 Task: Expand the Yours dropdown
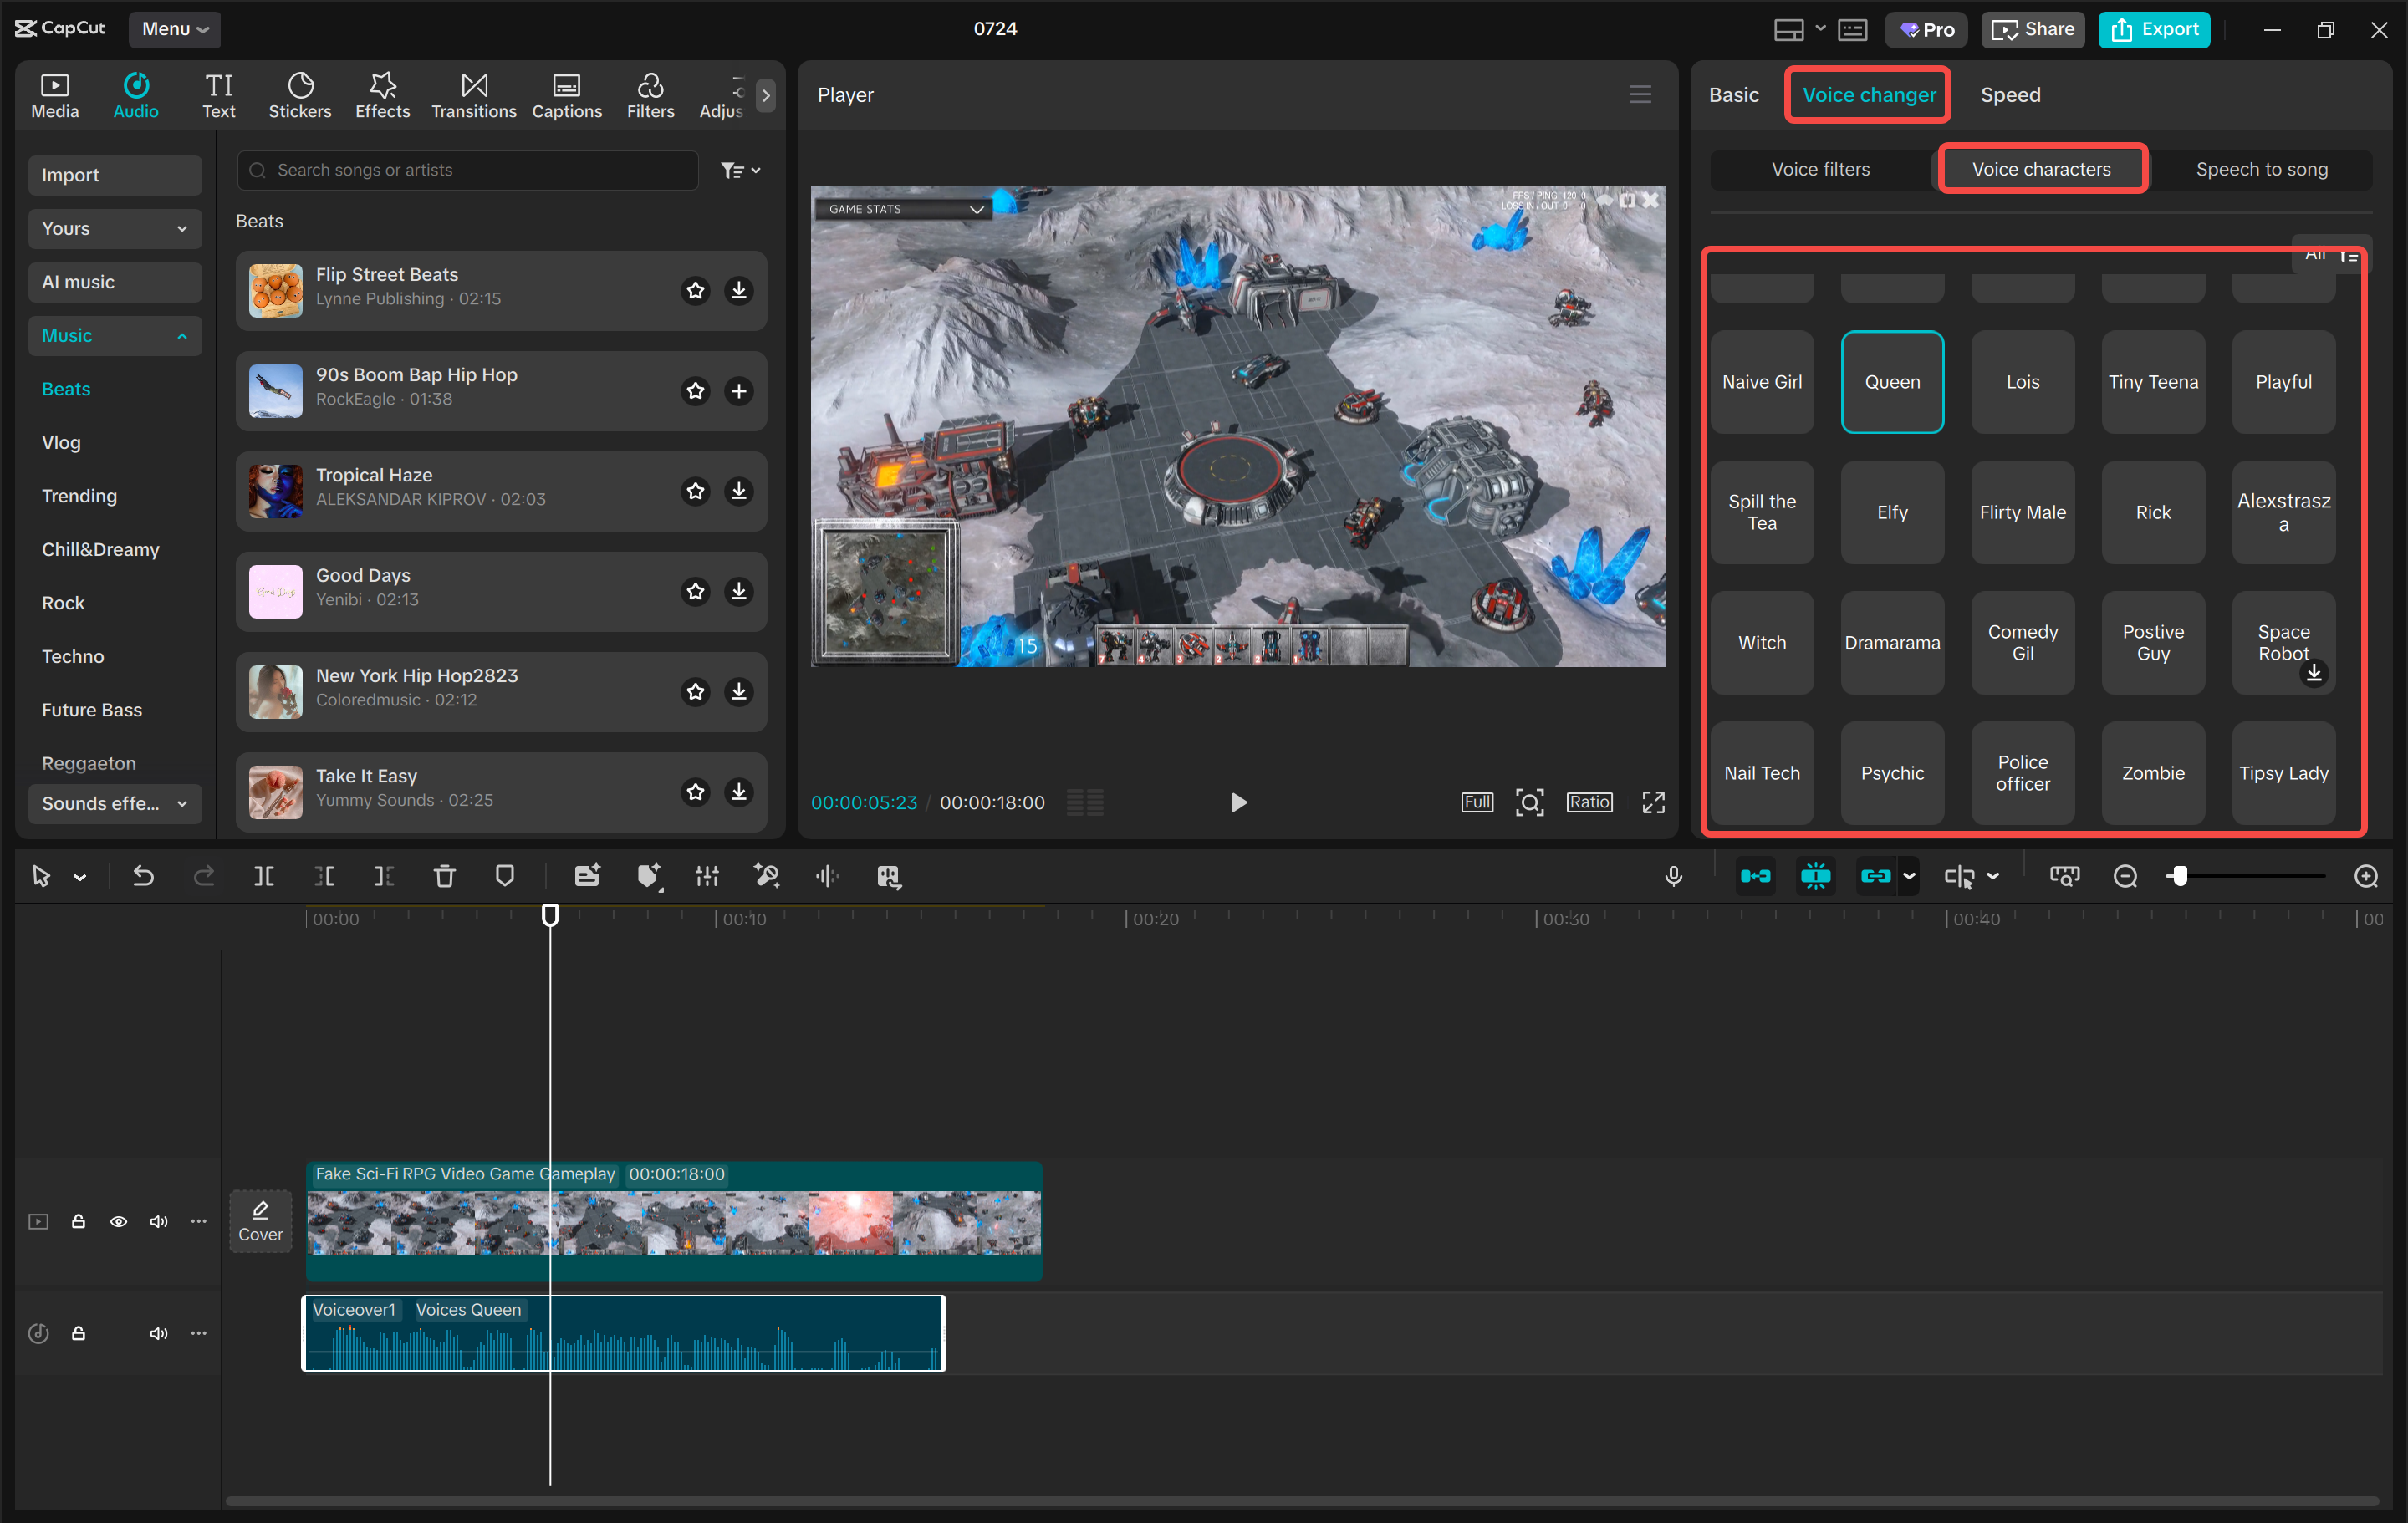tap(114, 228)
